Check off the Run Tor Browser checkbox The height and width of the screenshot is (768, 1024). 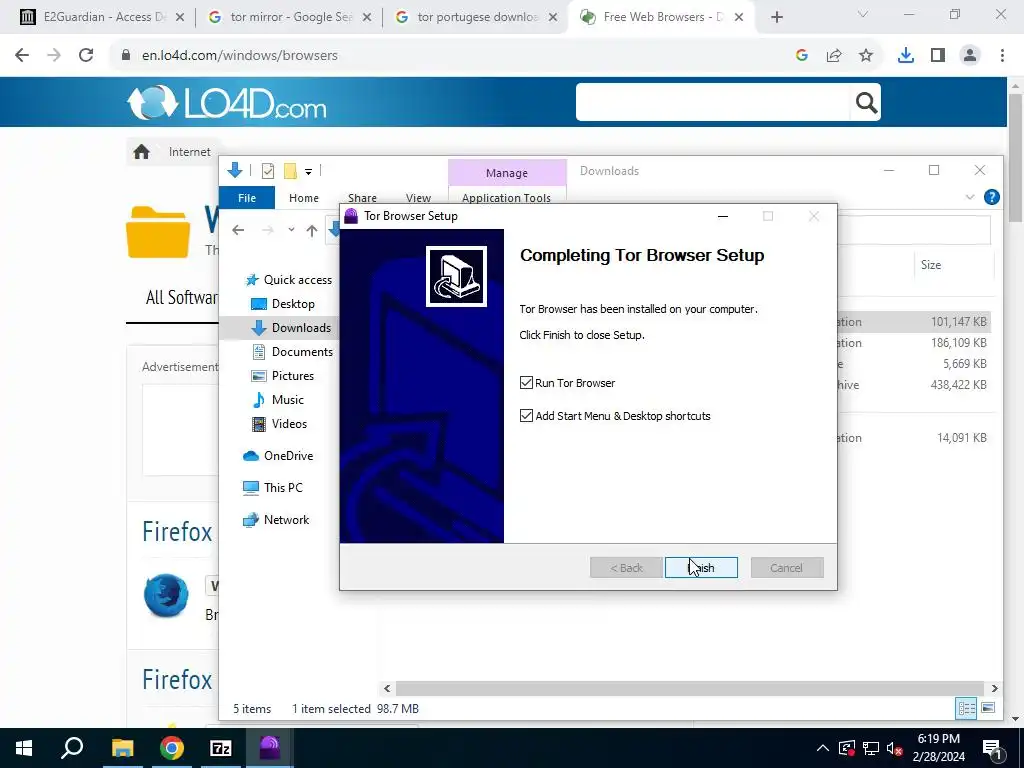coord(526,383)
